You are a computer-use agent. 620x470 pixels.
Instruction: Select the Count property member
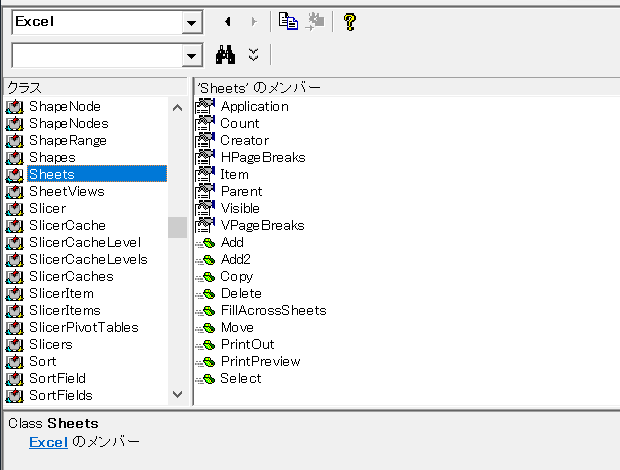point(240,123)
